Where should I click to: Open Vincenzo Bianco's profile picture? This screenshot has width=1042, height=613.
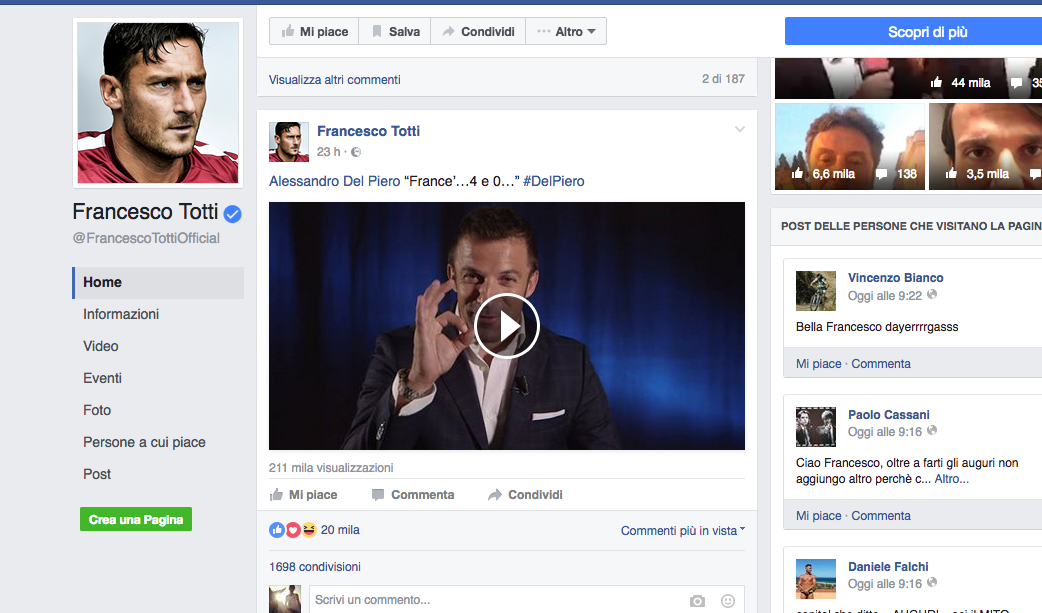815,291
